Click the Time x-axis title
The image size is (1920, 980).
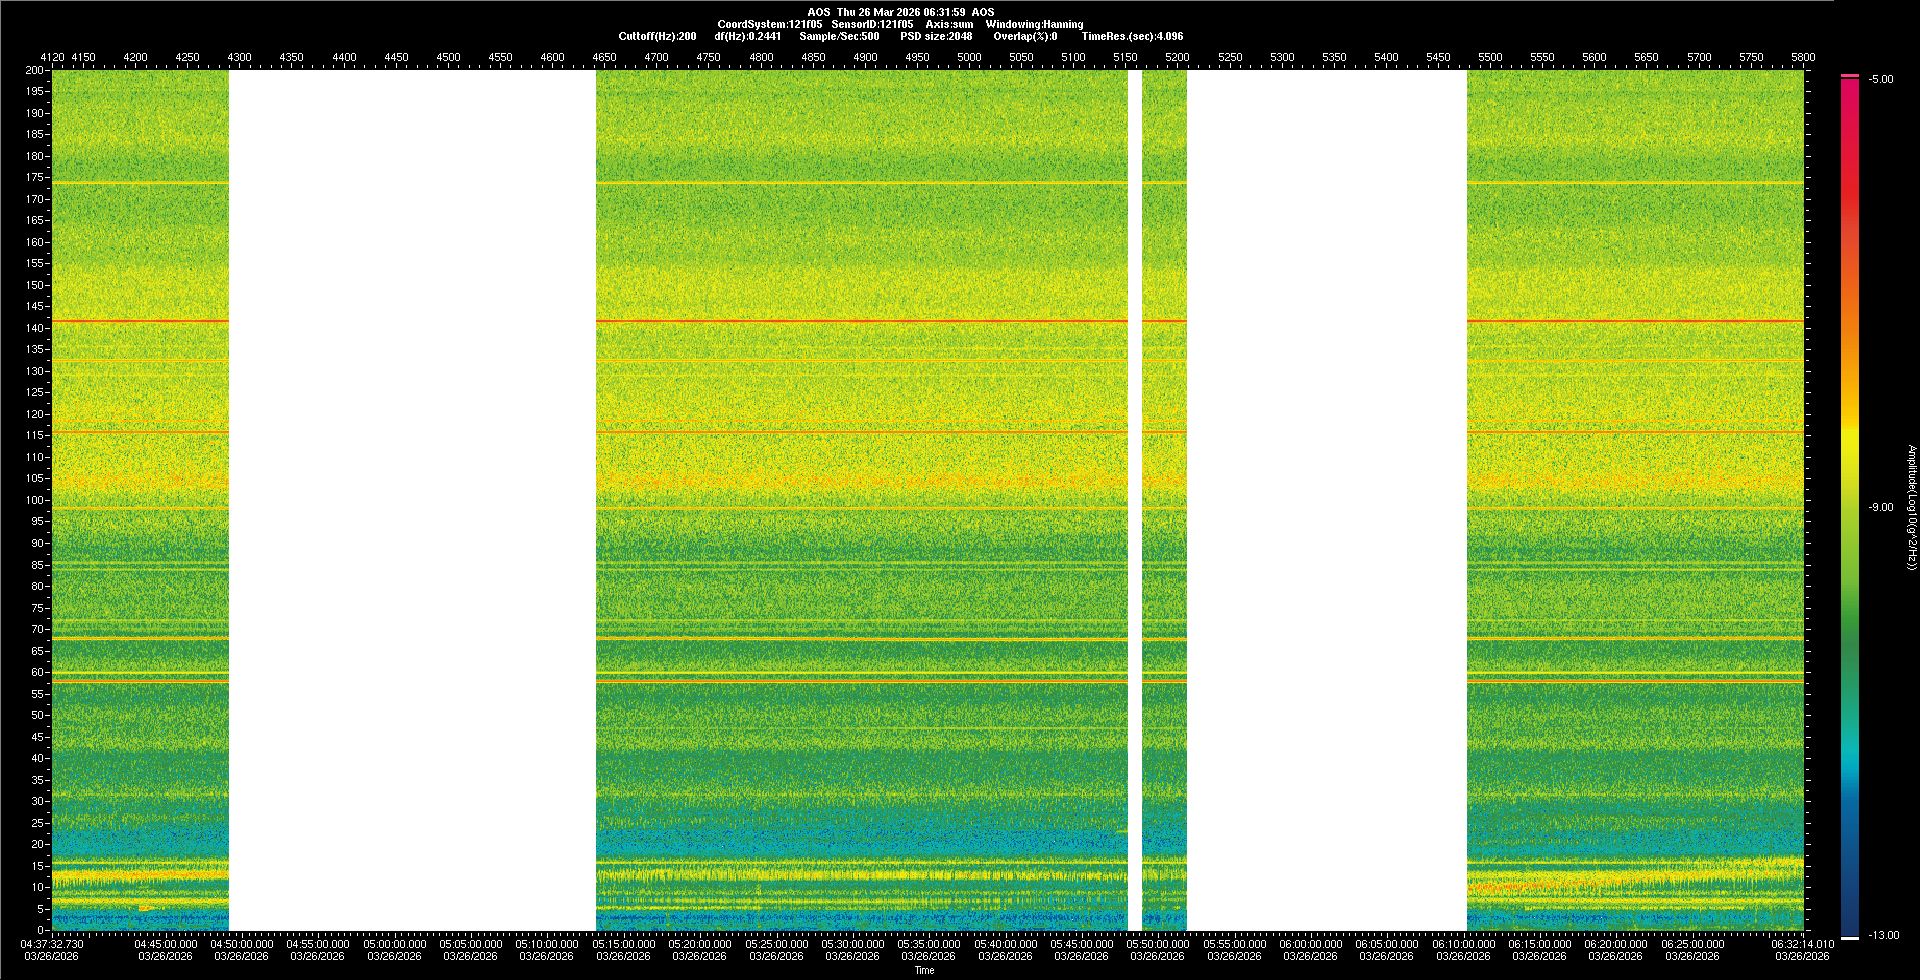coord(924,970)
